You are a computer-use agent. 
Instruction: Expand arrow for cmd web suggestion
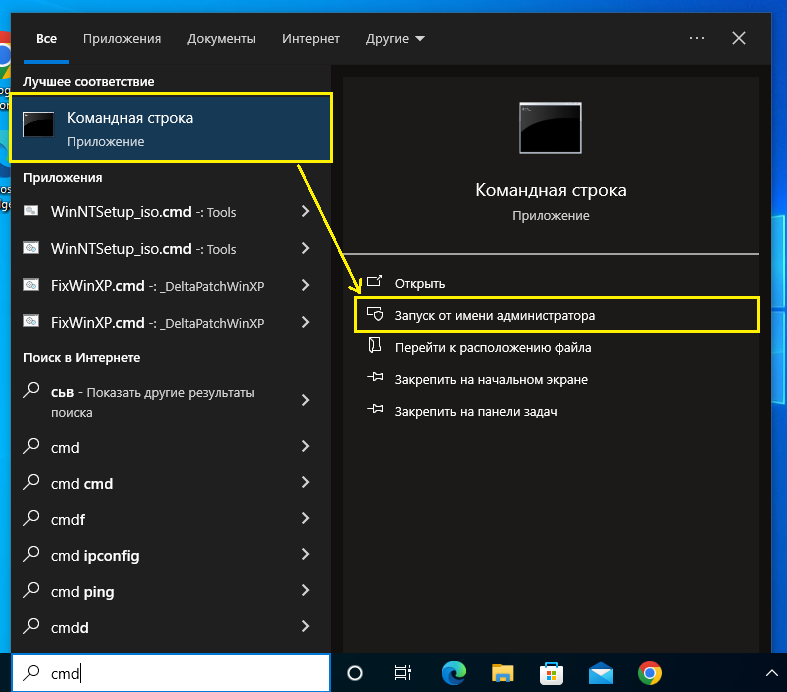pos(305,446)
